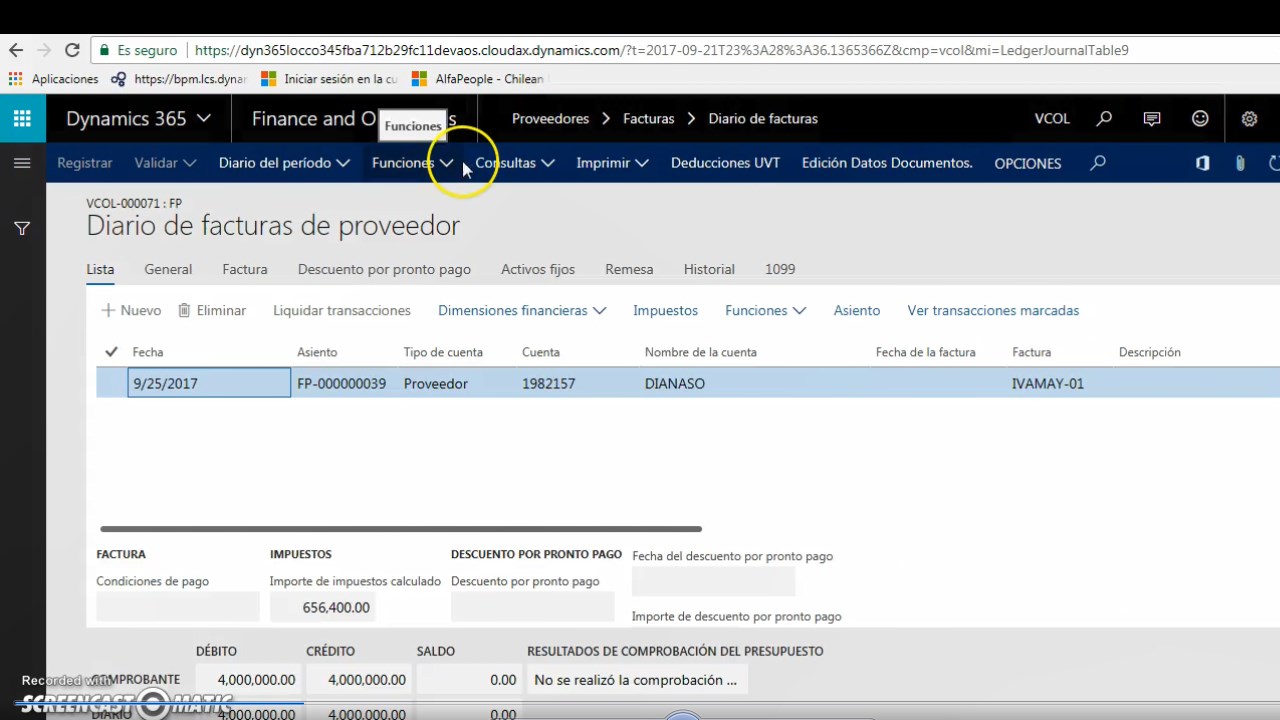The width and height of the screenshot is (1280, 720).
Task: Click the browser back arrow
Action: pyautogui.click(x=16, y=50)
